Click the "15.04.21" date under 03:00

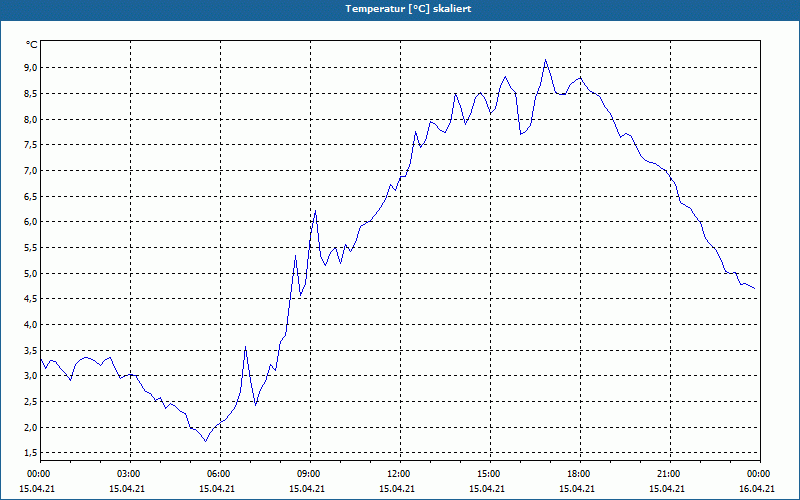point(127,489)
